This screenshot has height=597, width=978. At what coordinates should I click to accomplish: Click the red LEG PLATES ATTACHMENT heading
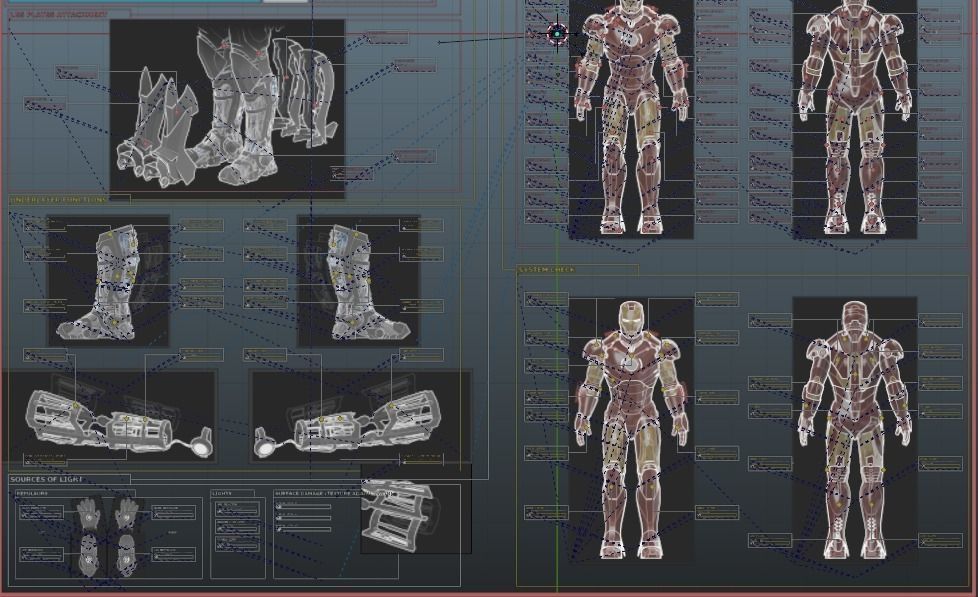pos(58,14)
